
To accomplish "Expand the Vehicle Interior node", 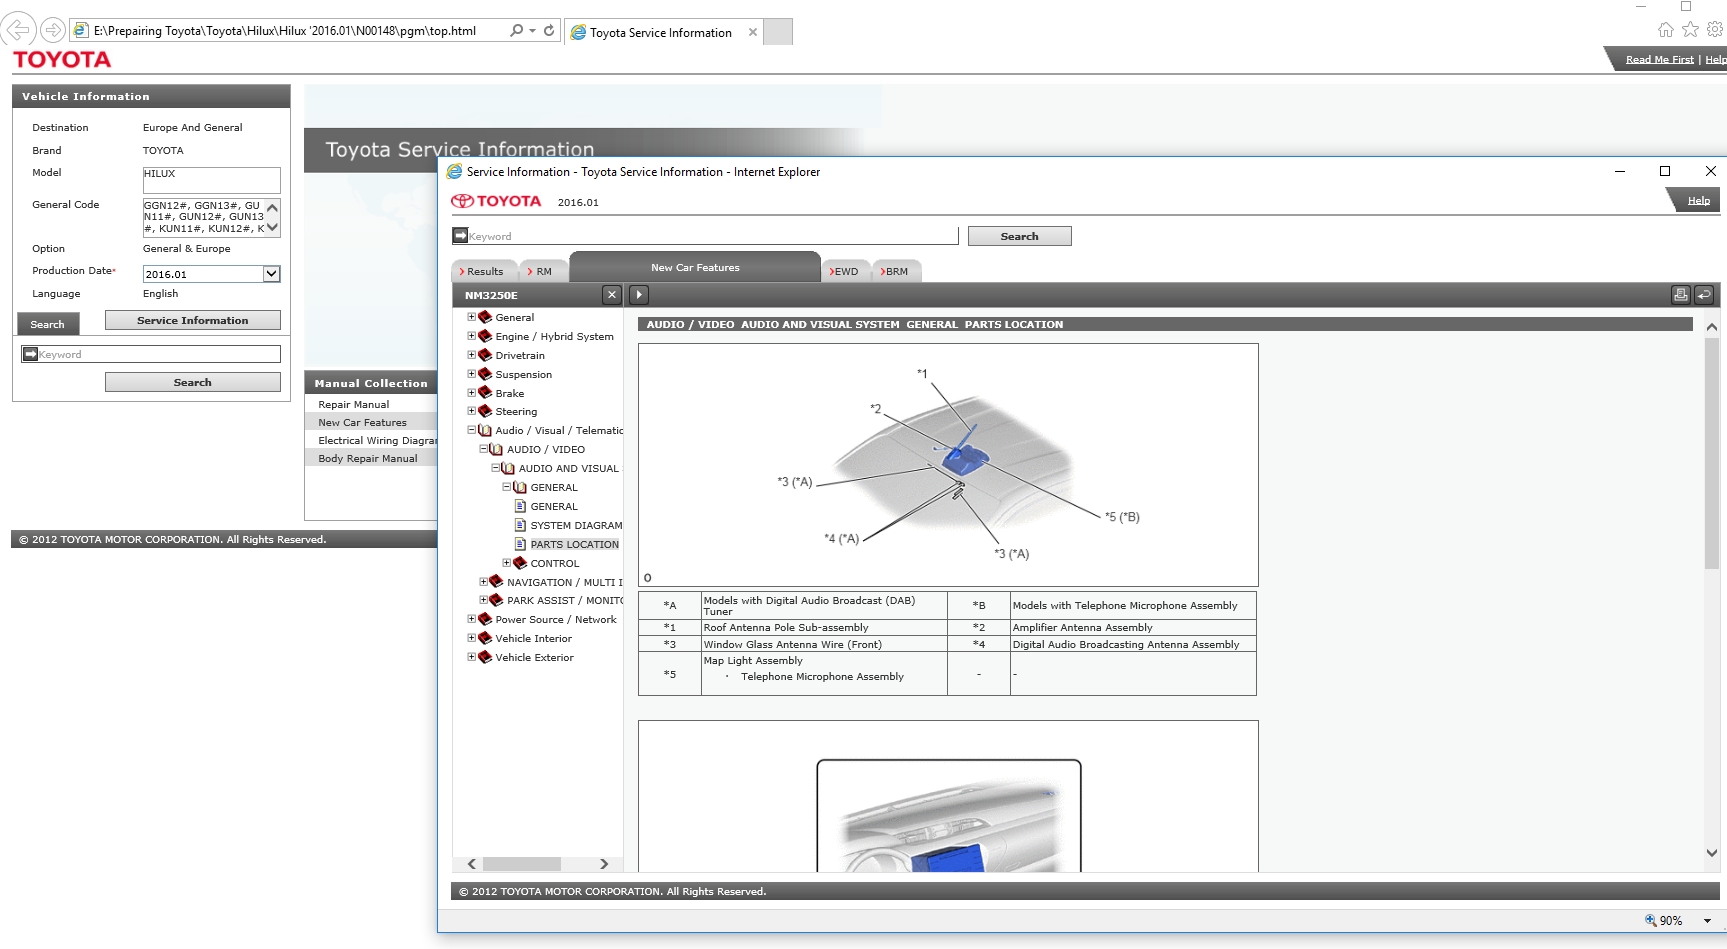I will click(472, 638).
